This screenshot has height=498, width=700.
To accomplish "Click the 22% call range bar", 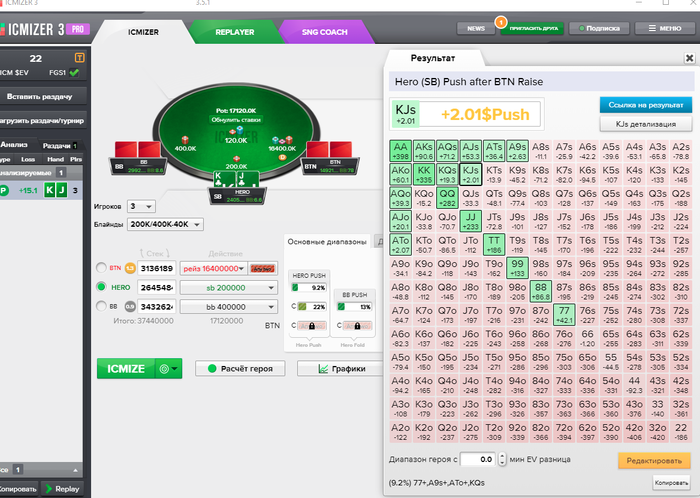I will (312, 307).
